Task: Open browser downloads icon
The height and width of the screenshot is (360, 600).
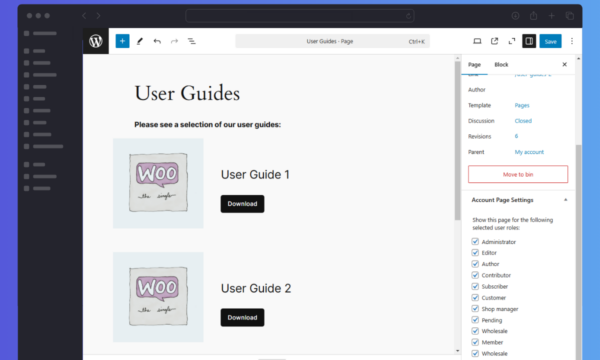Action: (x=515, y=16)
